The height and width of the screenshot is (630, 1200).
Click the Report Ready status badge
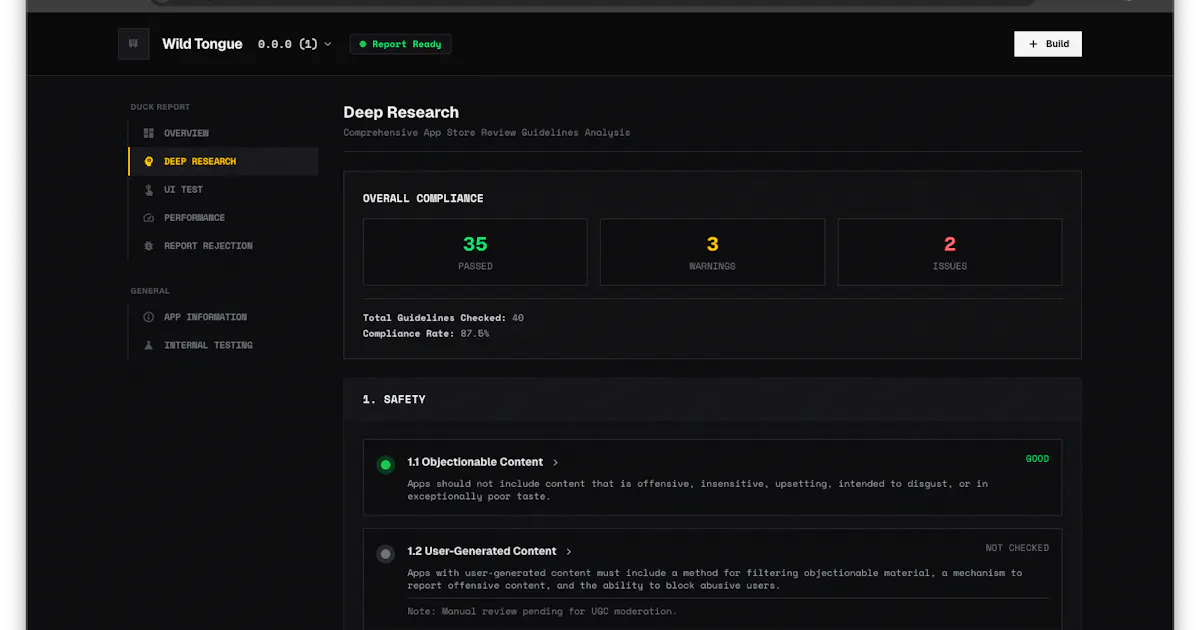point(400,44)
